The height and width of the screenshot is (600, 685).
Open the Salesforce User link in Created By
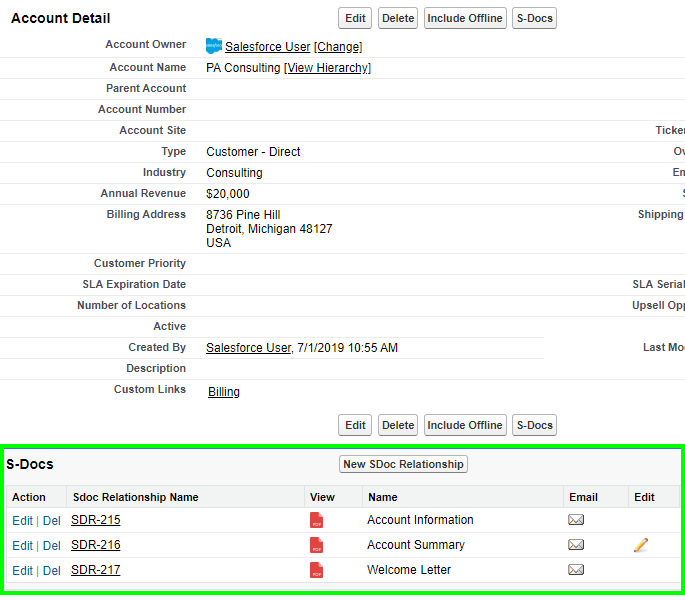tap(249, 348)
